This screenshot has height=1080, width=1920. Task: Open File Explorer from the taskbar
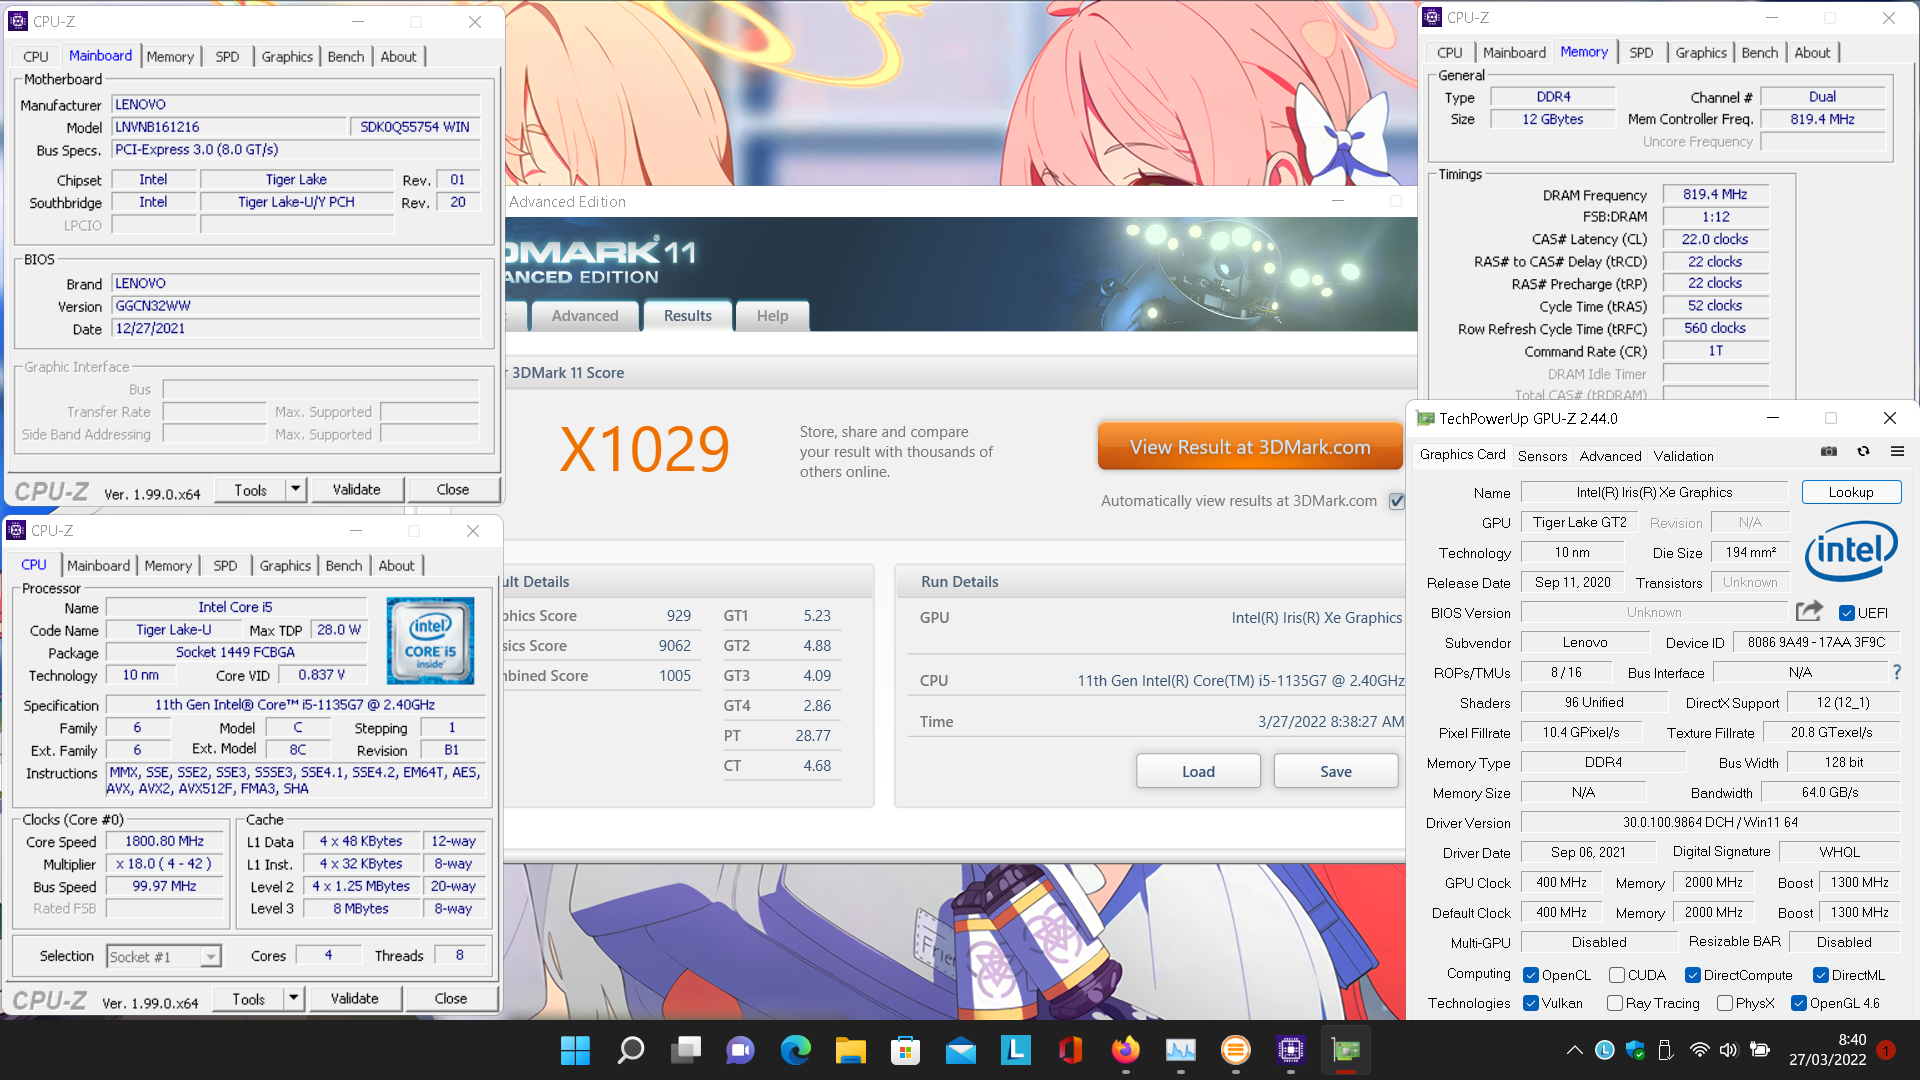tap(850, 1050)
